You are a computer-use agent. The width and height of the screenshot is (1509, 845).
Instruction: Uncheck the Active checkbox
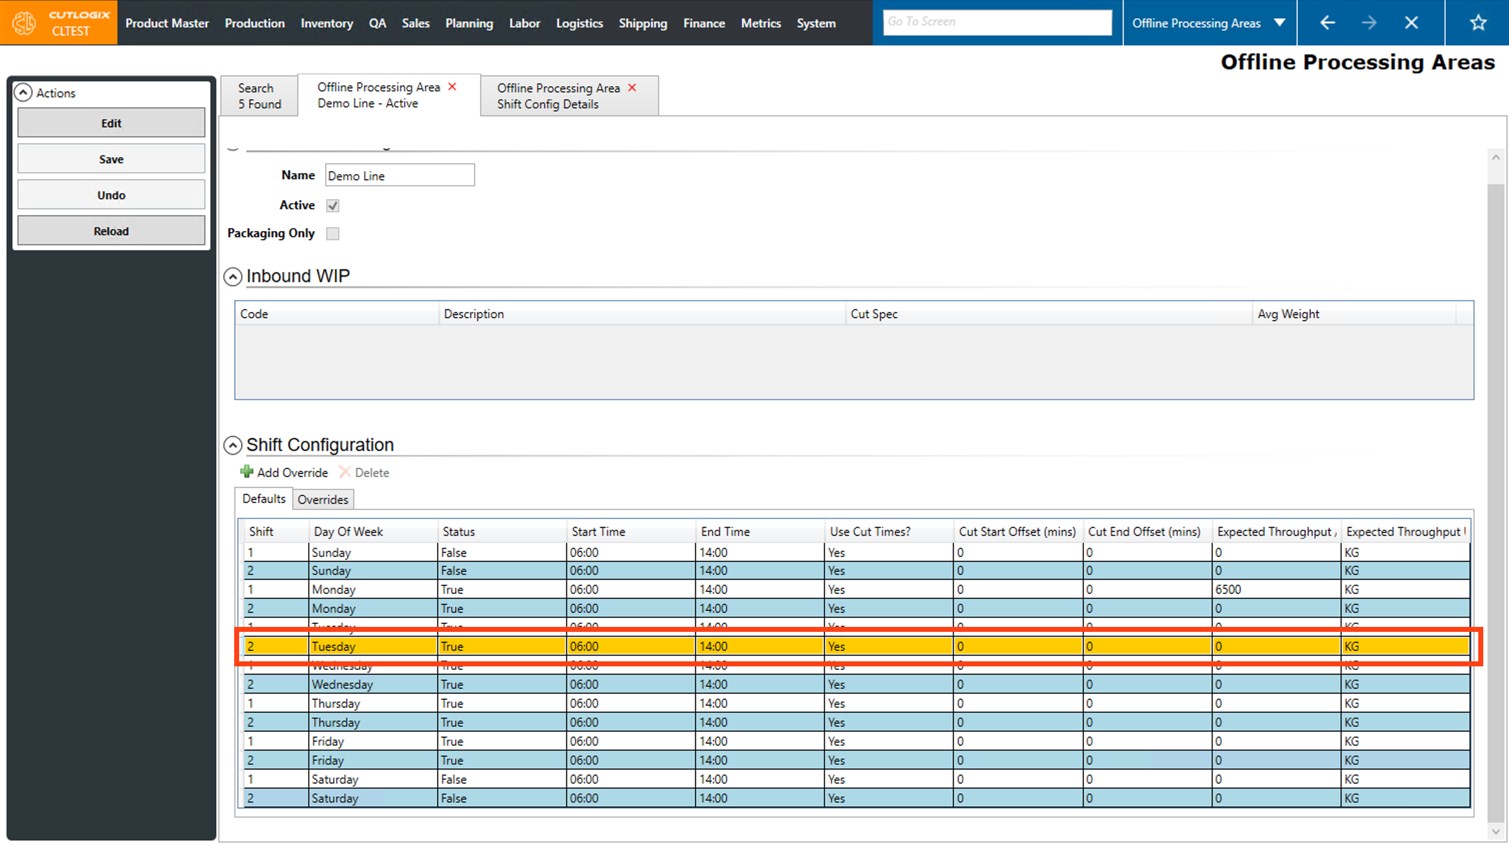click(333, 205)
